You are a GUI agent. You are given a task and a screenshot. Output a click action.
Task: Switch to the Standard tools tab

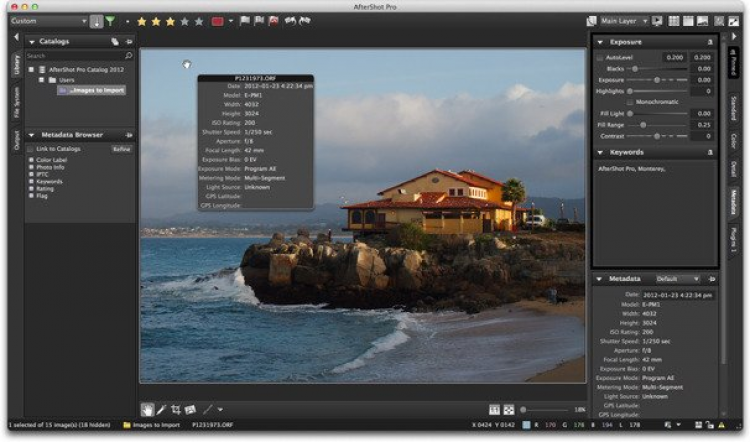(733, 108)
